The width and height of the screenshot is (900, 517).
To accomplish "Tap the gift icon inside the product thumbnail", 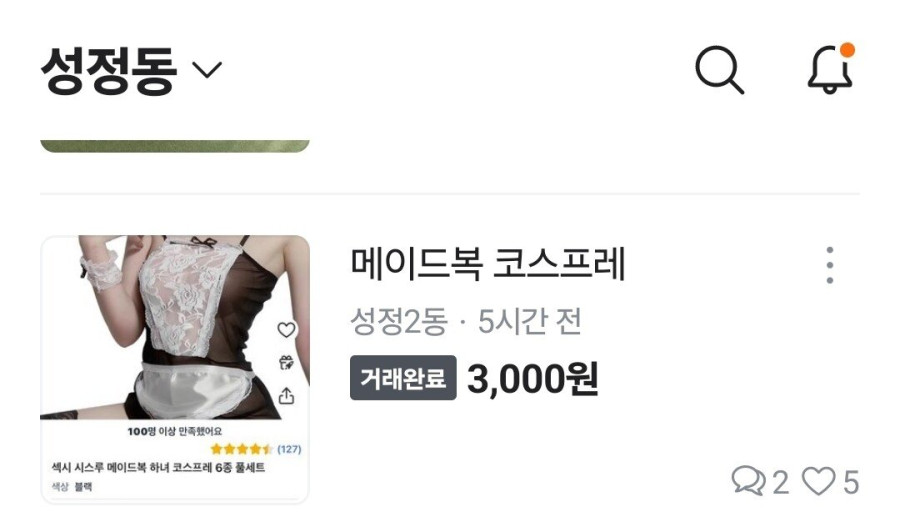I will tap(286, 363).
